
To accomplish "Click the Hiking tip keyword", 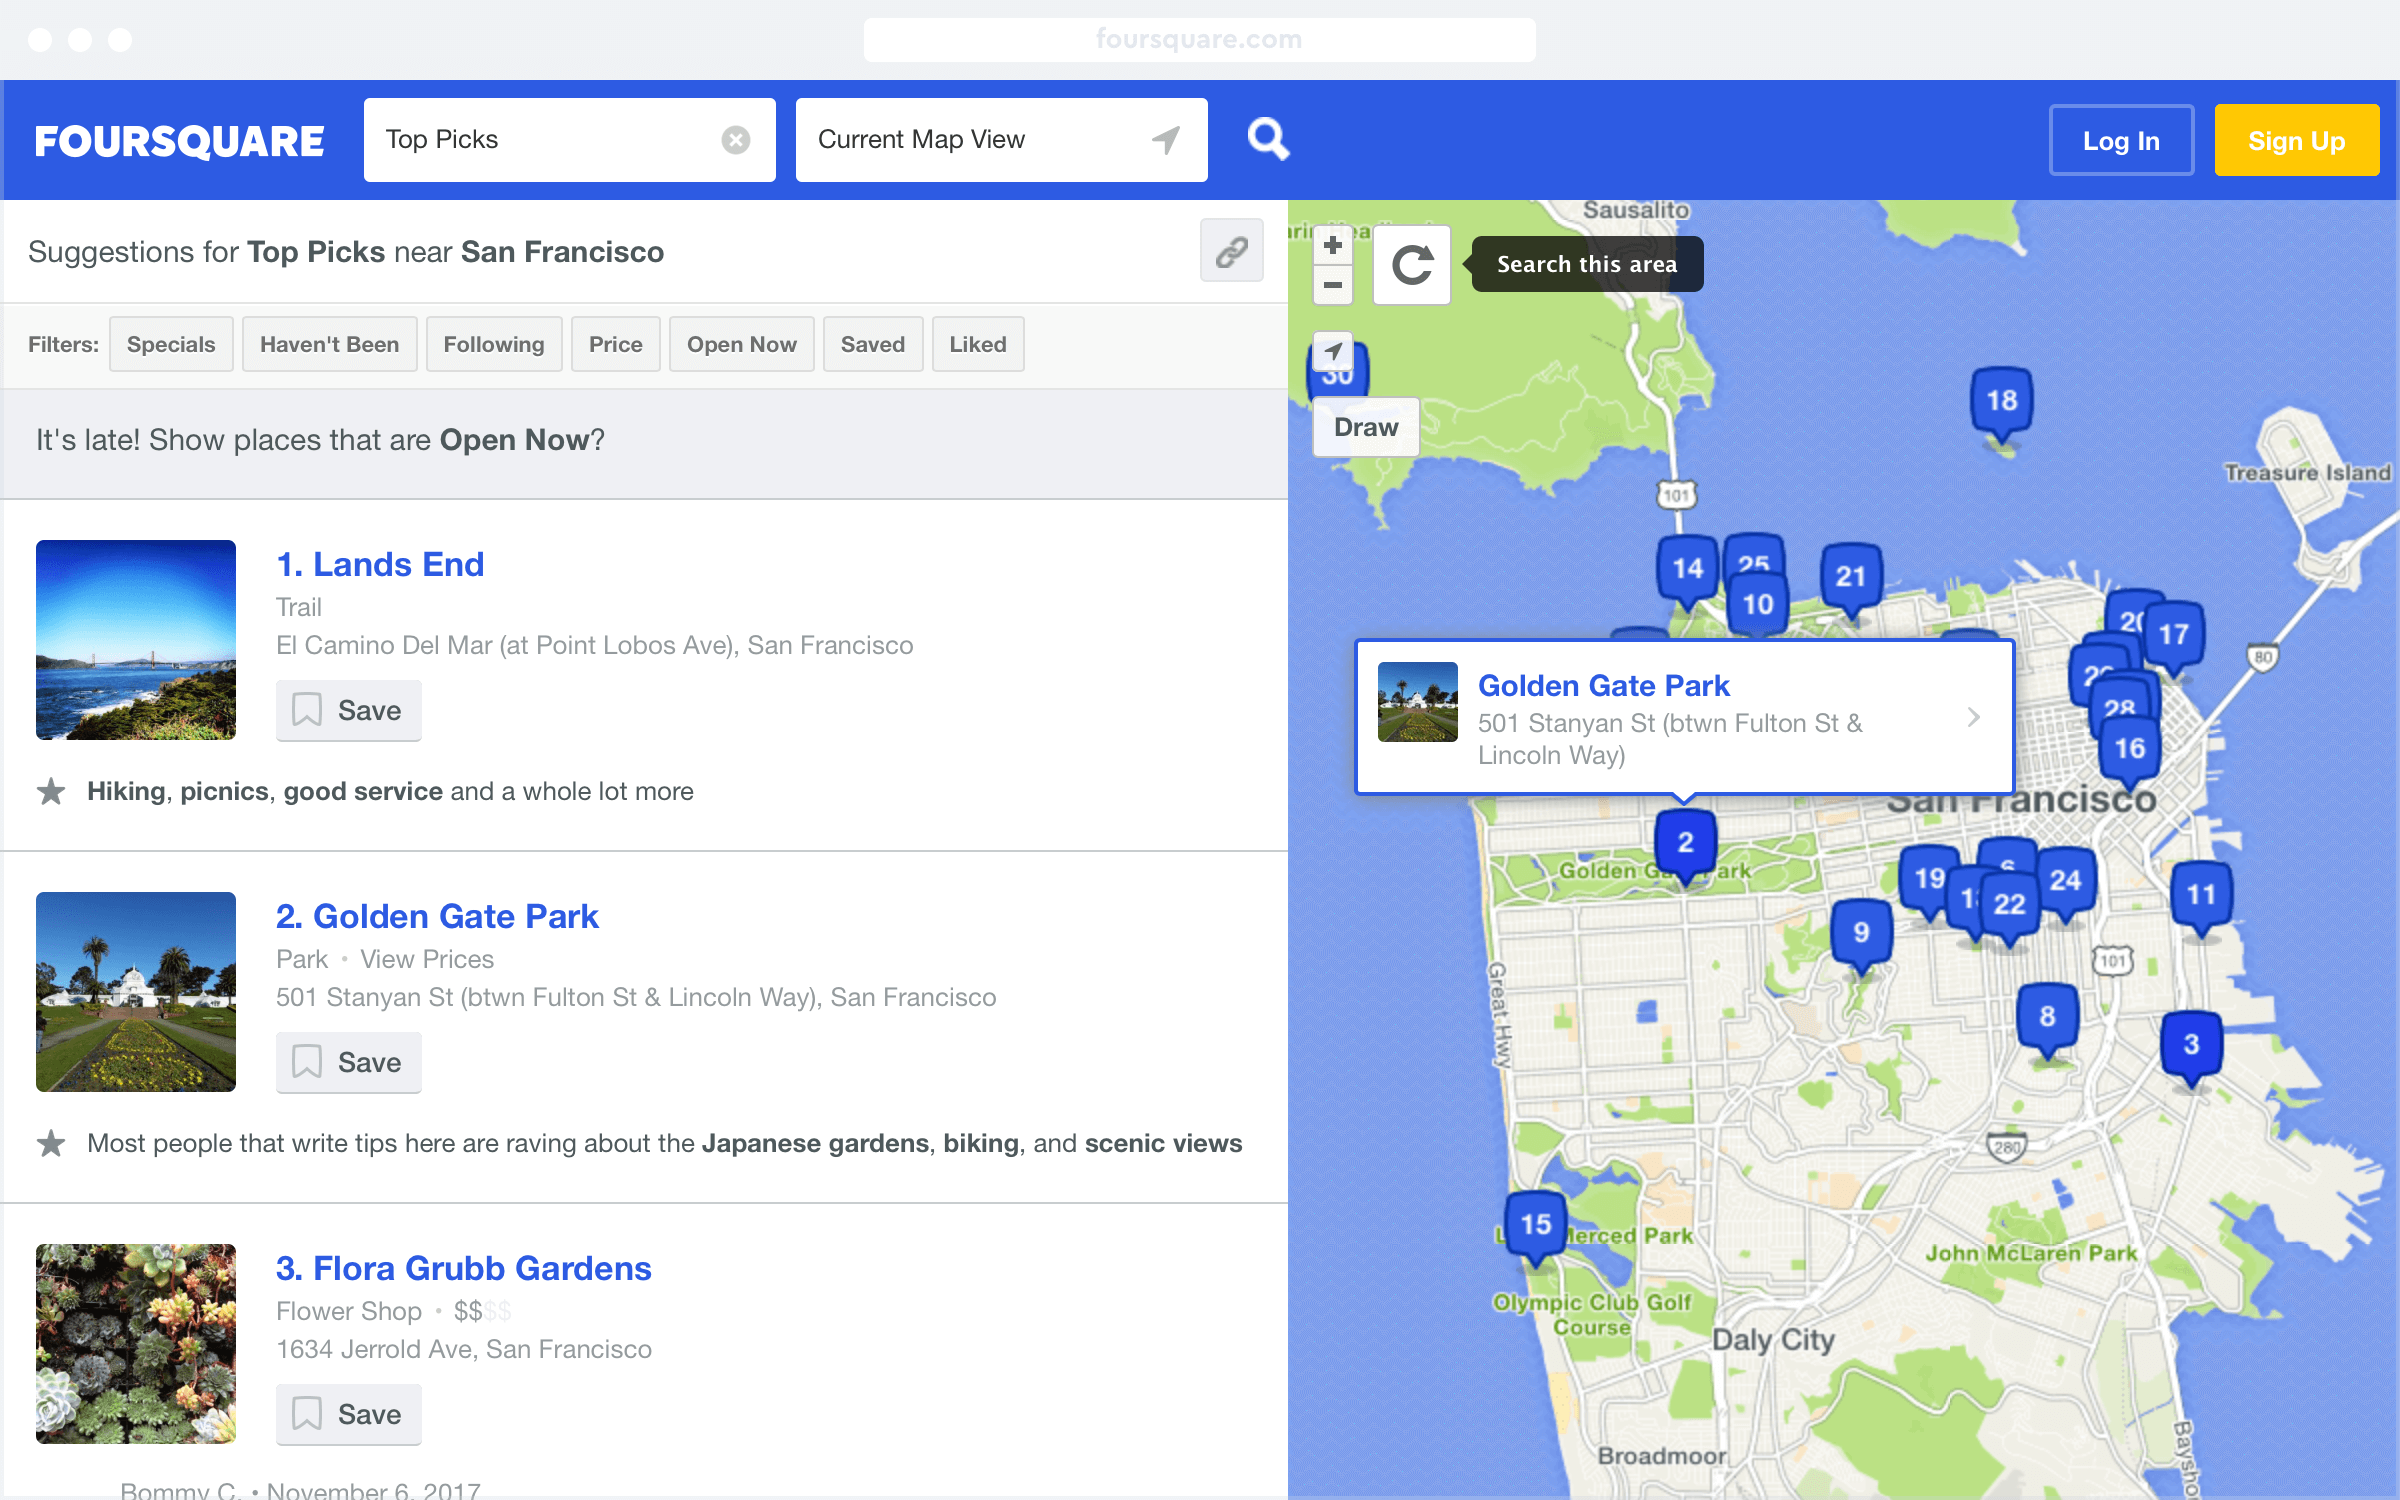I will (x=126, y=791).
